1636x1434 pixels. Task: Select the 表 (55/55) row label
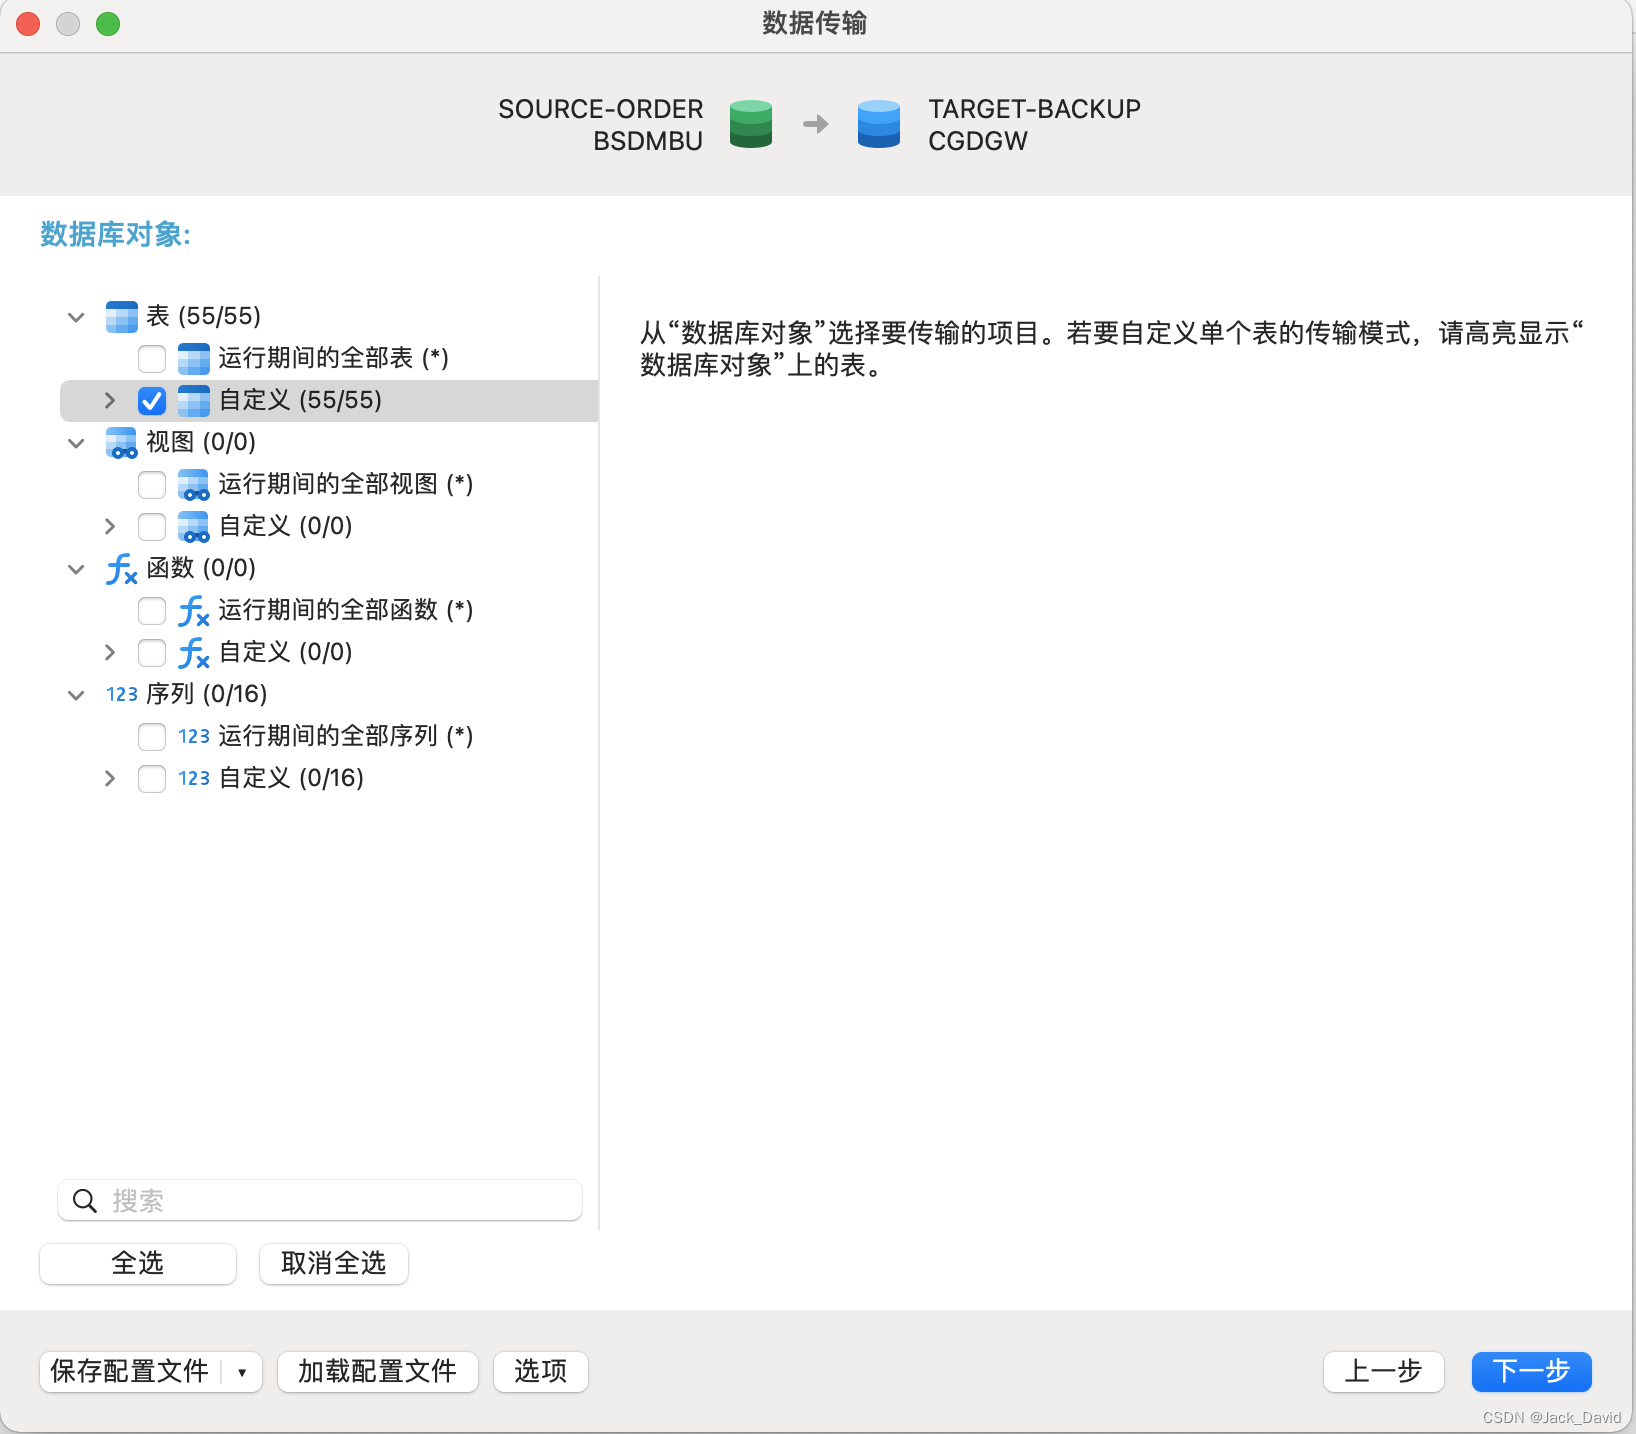point(204,316)
